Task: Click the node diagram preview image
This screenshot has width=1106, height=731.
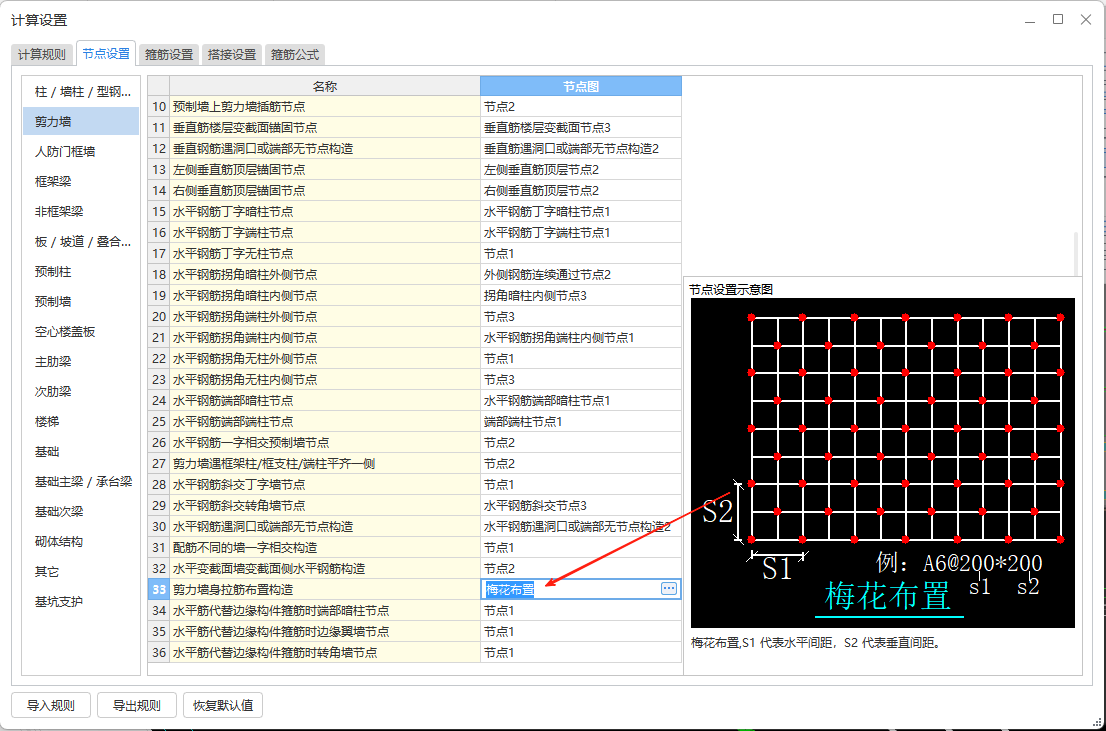Action: click(x=882, y=463)
